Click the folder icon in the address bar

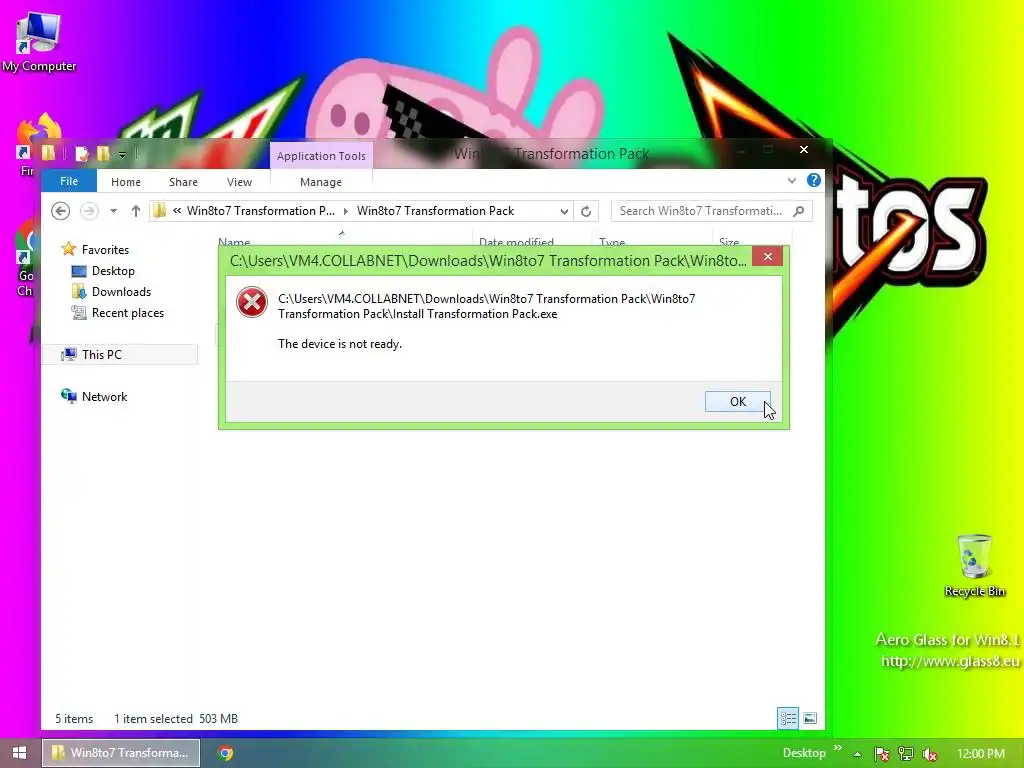(159, 210)
